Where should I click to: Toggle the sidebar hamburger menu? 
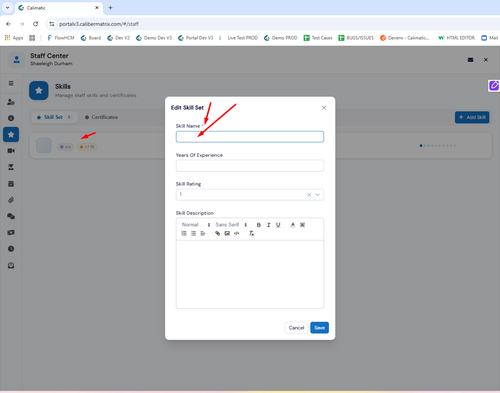click(11, 83)
